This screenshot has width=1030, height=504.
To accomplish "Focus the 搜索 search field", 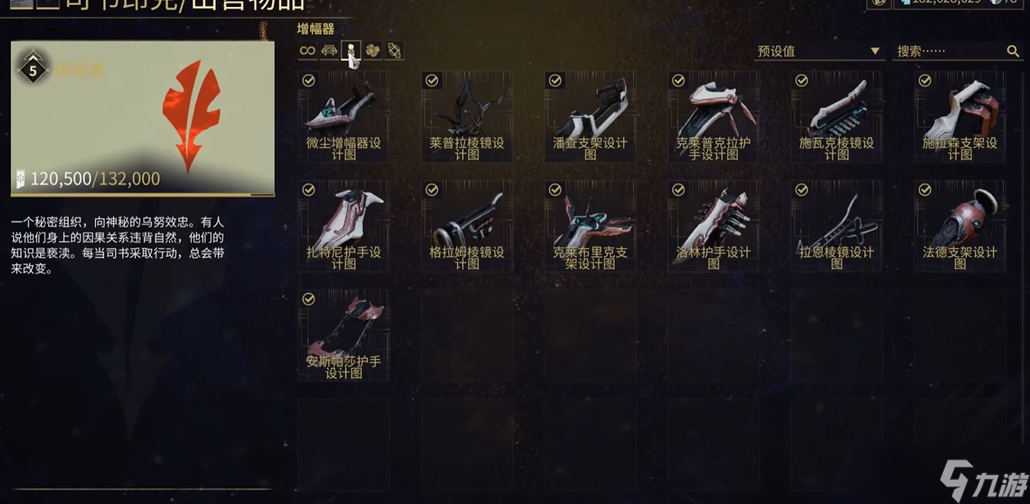I will click(x=948, y=51).
